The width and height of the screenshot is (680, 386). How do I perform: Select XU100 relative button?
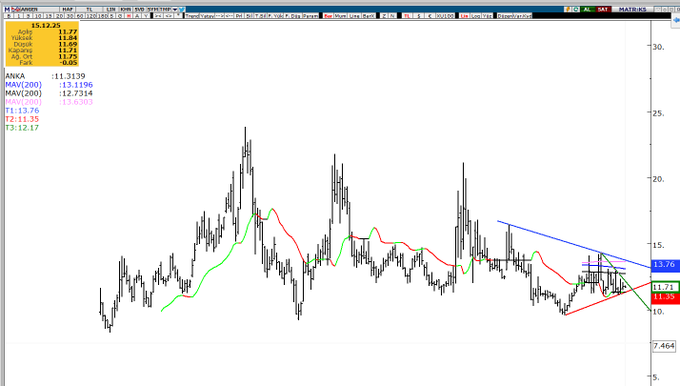[x=445, y=16]
